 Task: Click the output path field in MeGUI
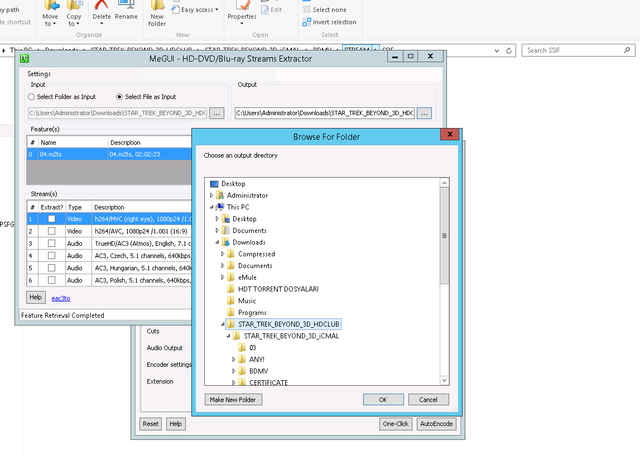(324, 113)
